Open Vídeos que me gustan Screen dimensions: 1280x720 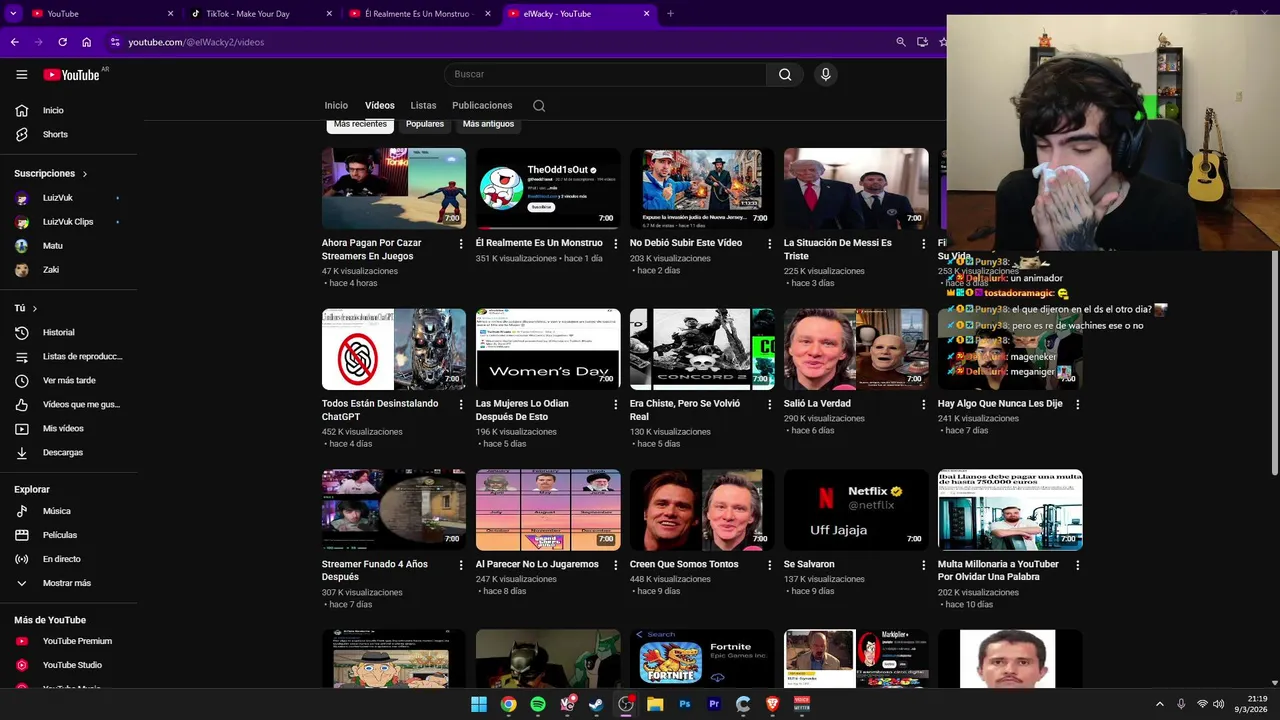click(x=69, y=404)
